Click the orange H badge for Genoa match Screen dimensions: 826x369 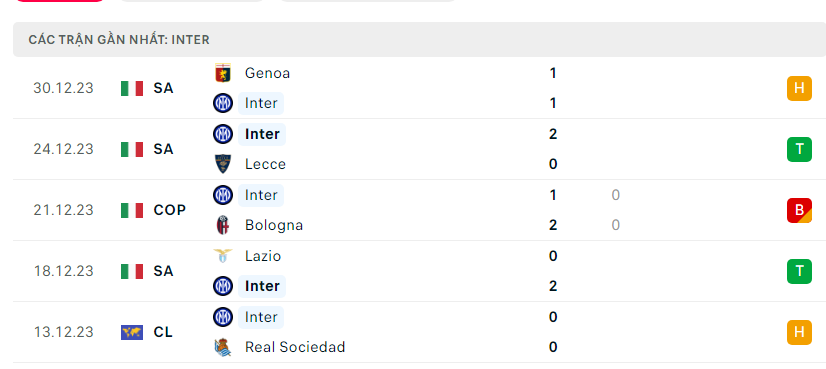[x=799, y=88]
